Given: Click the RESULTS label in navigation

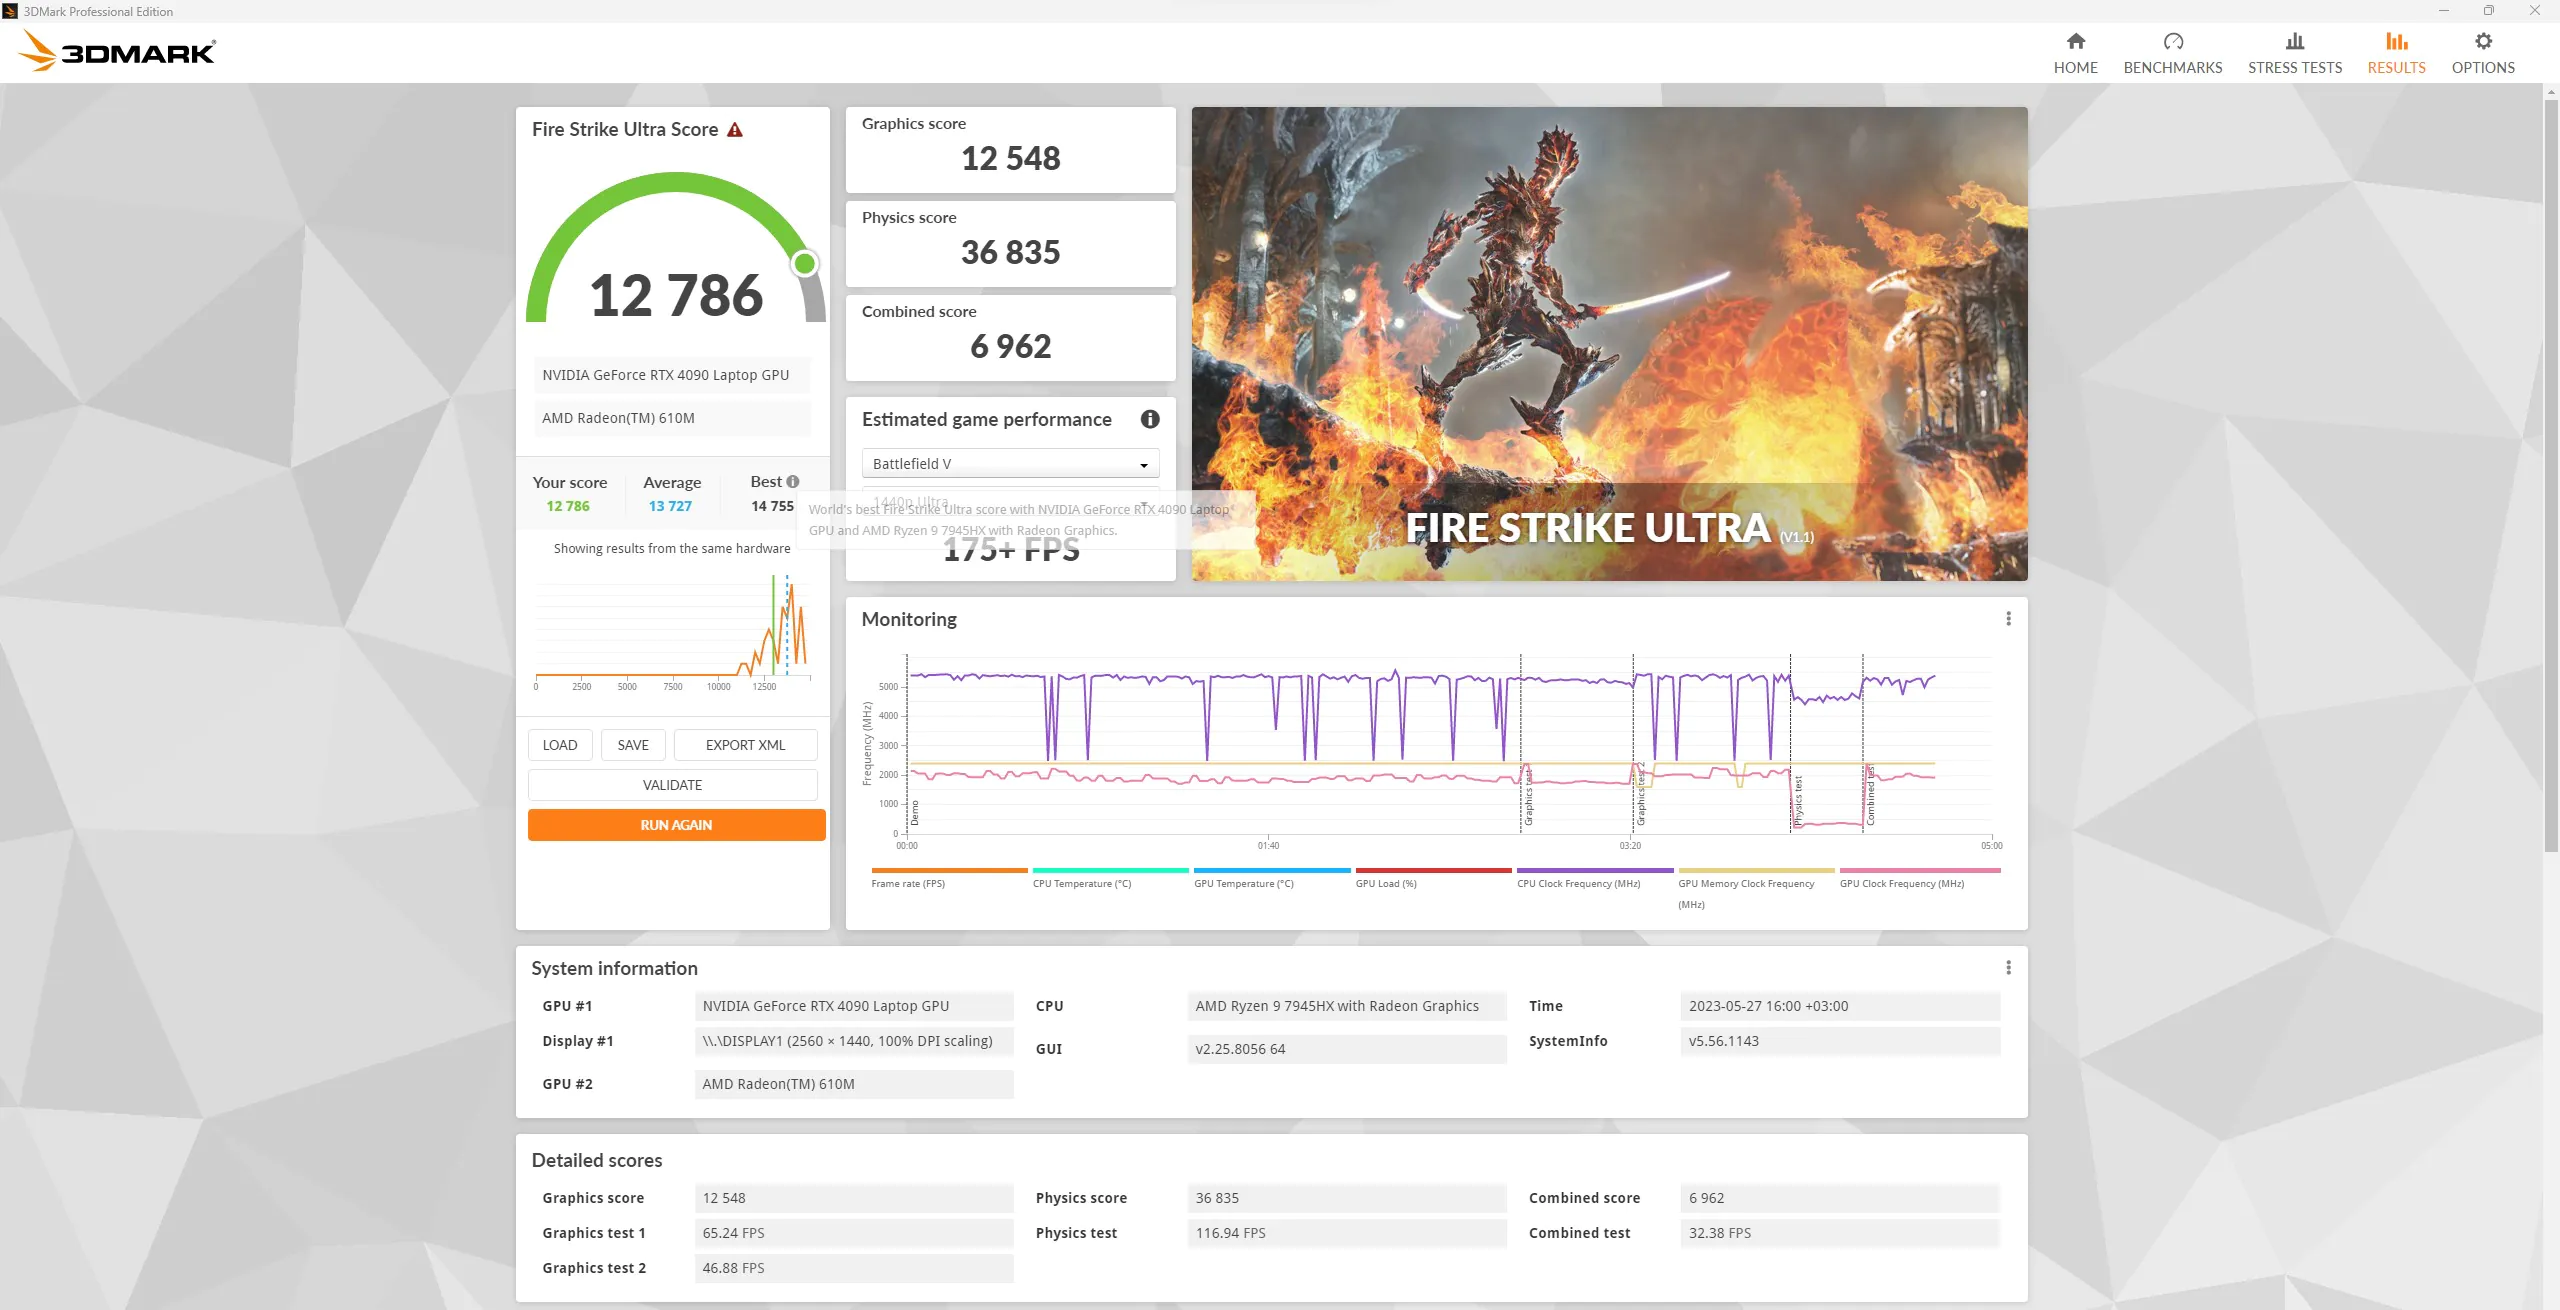Looking at the screenshot, I should click(x=2396, y=68).
